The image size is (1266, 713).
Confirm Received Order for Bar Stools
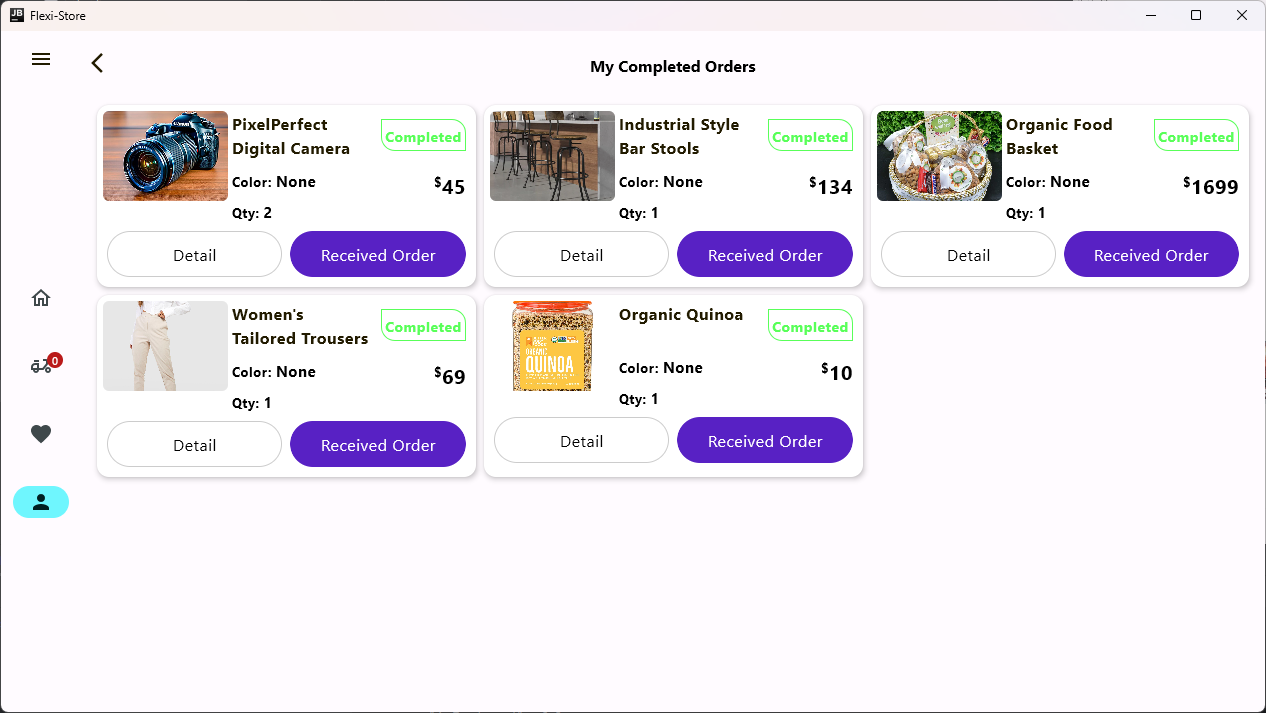coord(764,255)
